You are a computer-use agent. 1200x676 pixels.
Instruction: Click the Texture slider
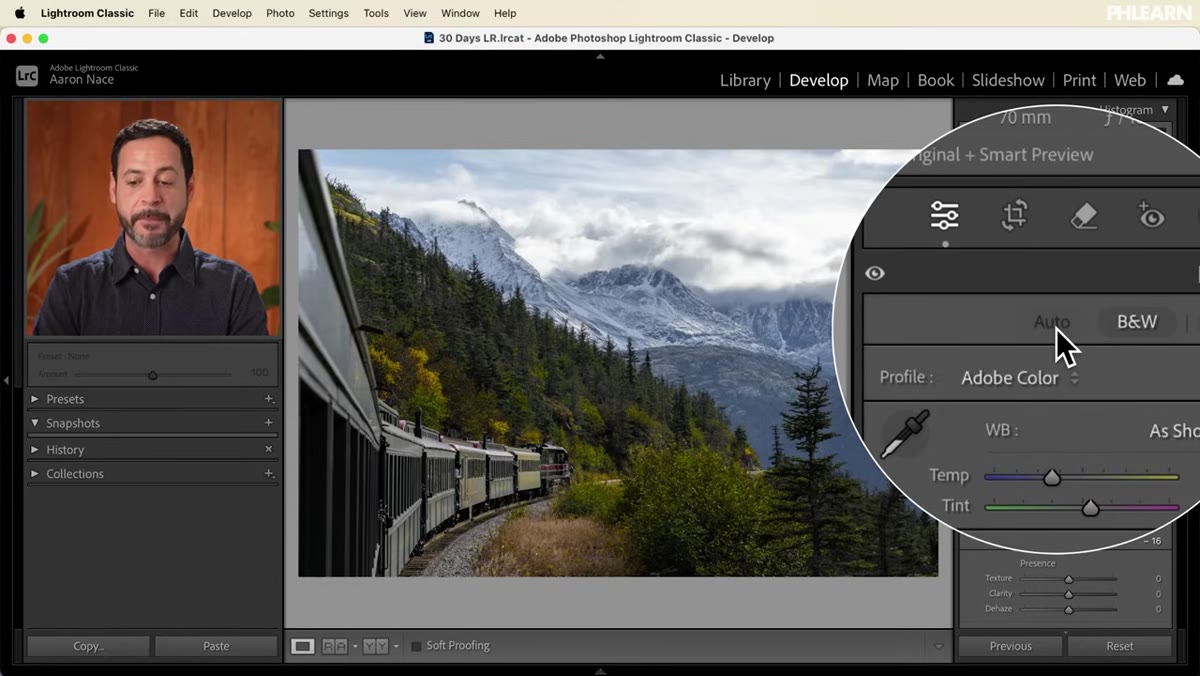tap(1068, 579)
